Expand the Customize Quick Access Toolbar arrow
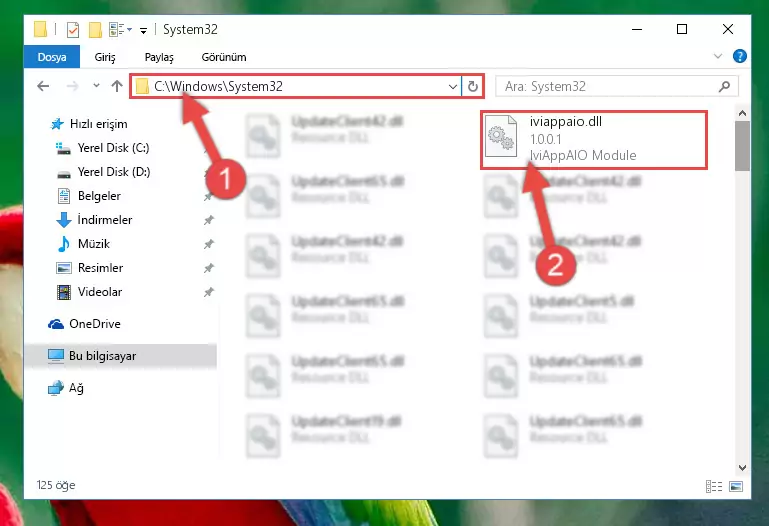Viewport: 769px width, 526px height. 143,30
